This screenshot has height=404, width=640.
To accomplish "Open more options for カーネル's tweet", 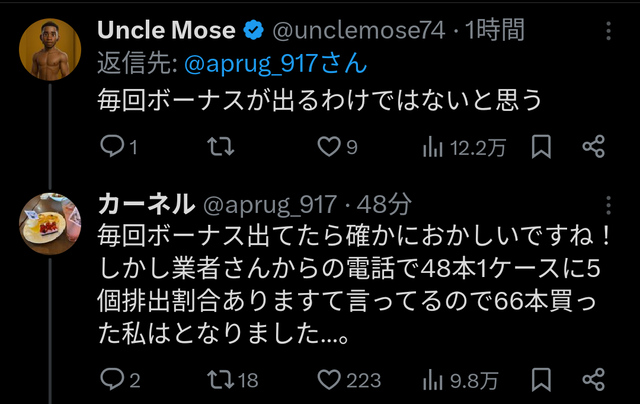I will tap(608, 205).
